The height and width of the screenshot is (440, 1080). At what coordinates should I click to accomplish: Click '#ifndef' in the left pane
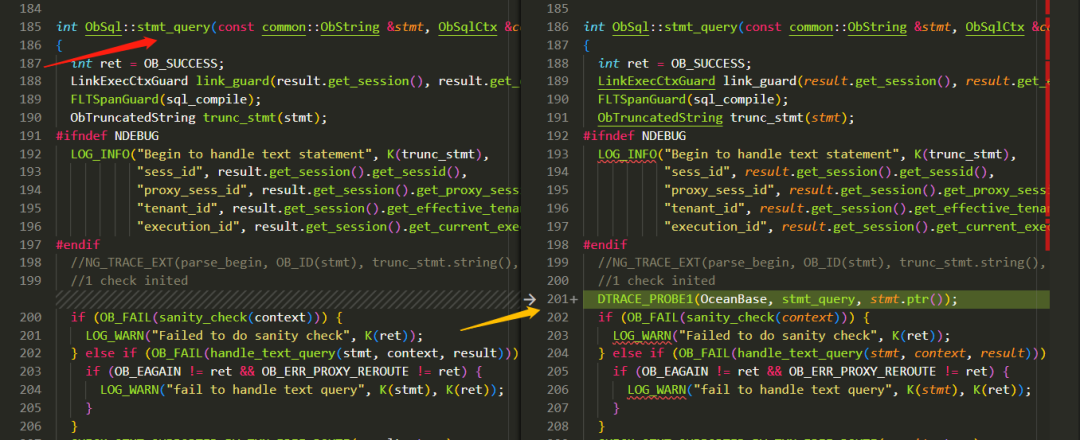(81, 136)
